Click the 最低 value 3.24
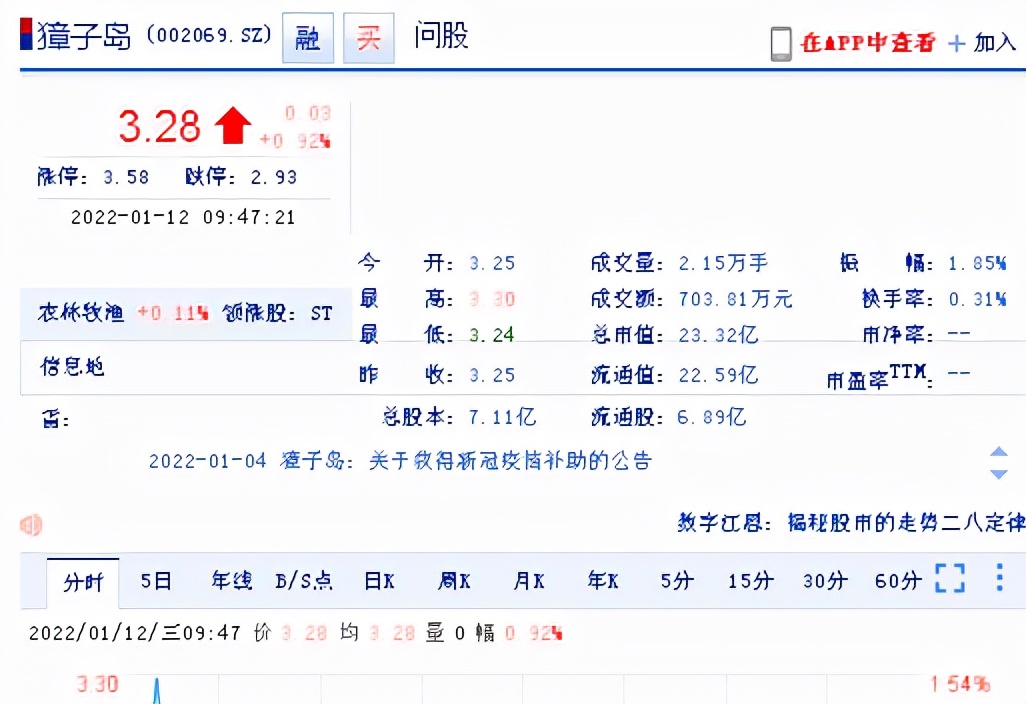 pos(492,335)
